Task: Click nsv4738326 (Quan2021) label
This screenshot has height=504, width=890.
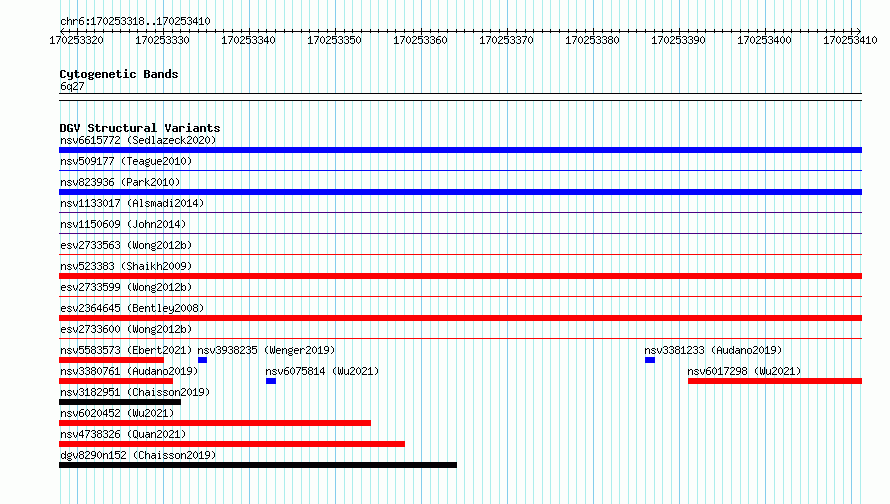Action: click(x=123, y=434)
